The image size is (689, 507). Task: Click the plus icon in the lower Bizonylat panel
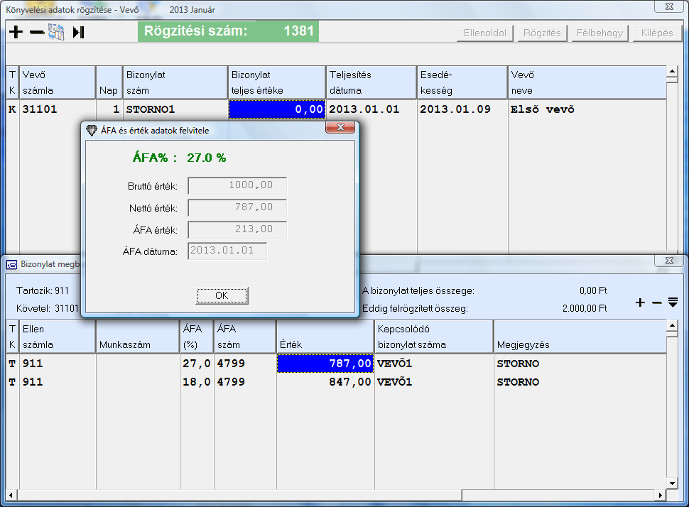pos(640,302)
